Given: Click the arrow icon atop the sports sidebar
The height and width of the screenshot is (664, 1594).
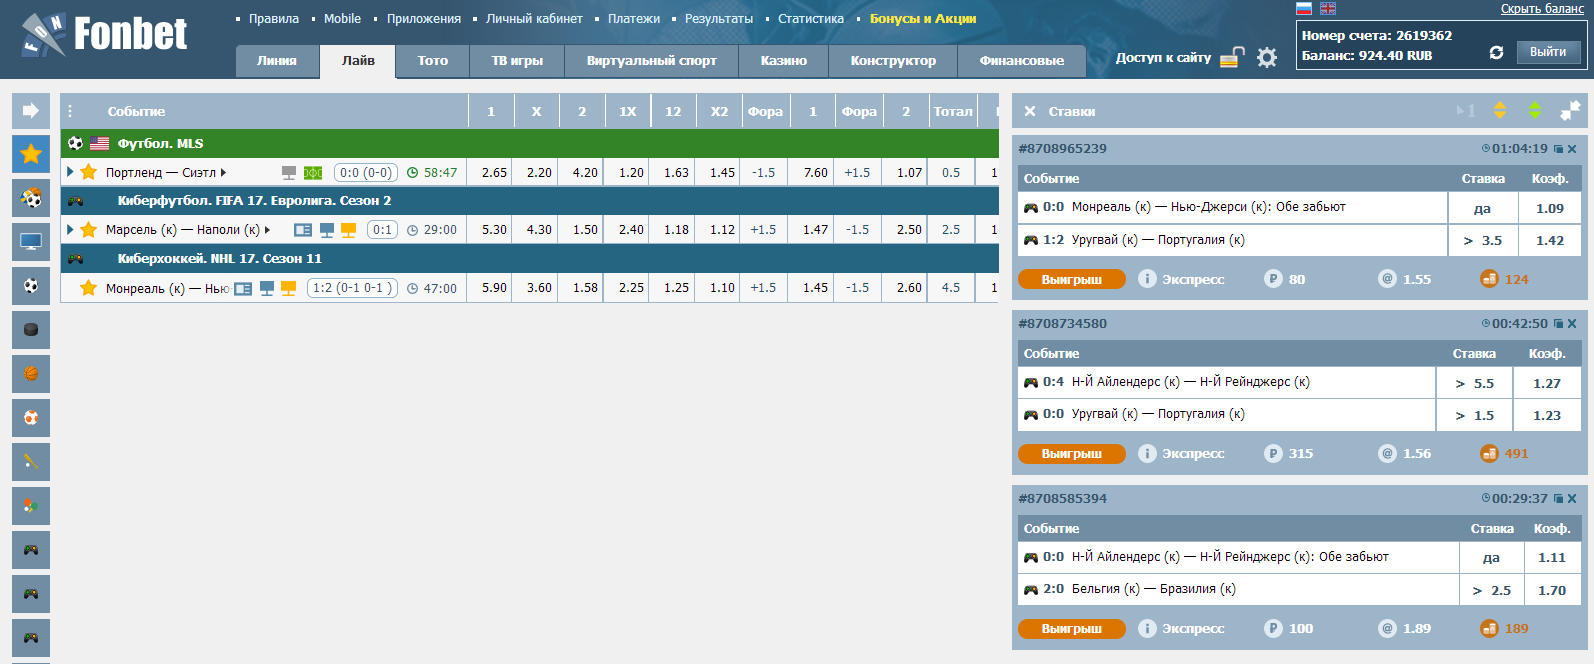Looking at the screenshot, I should (x=31, y=110).
